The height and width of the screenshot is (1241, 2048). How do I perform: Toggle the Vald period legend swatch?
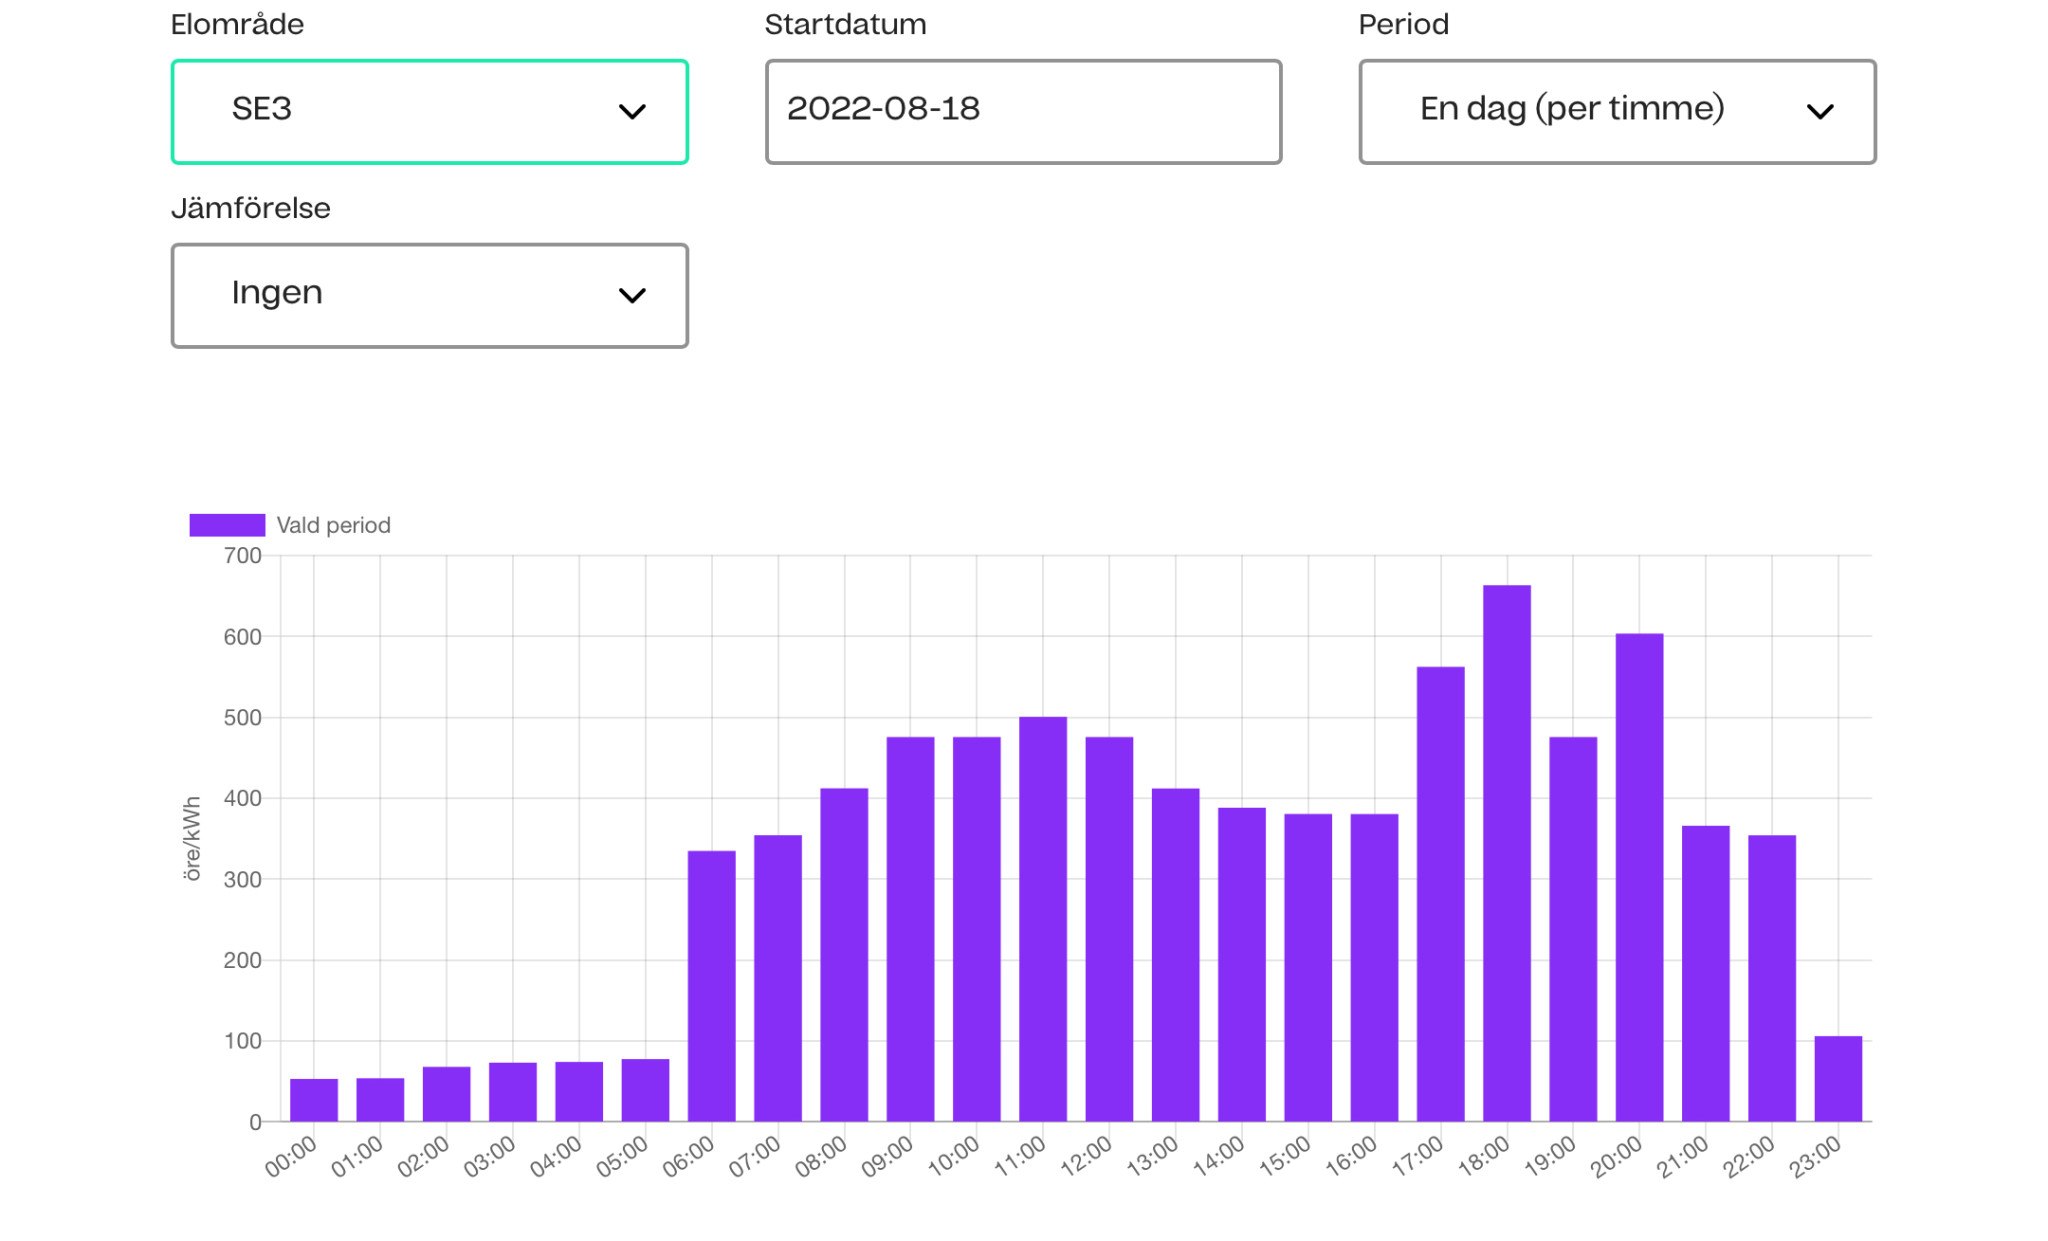click(x=227, y=525)
